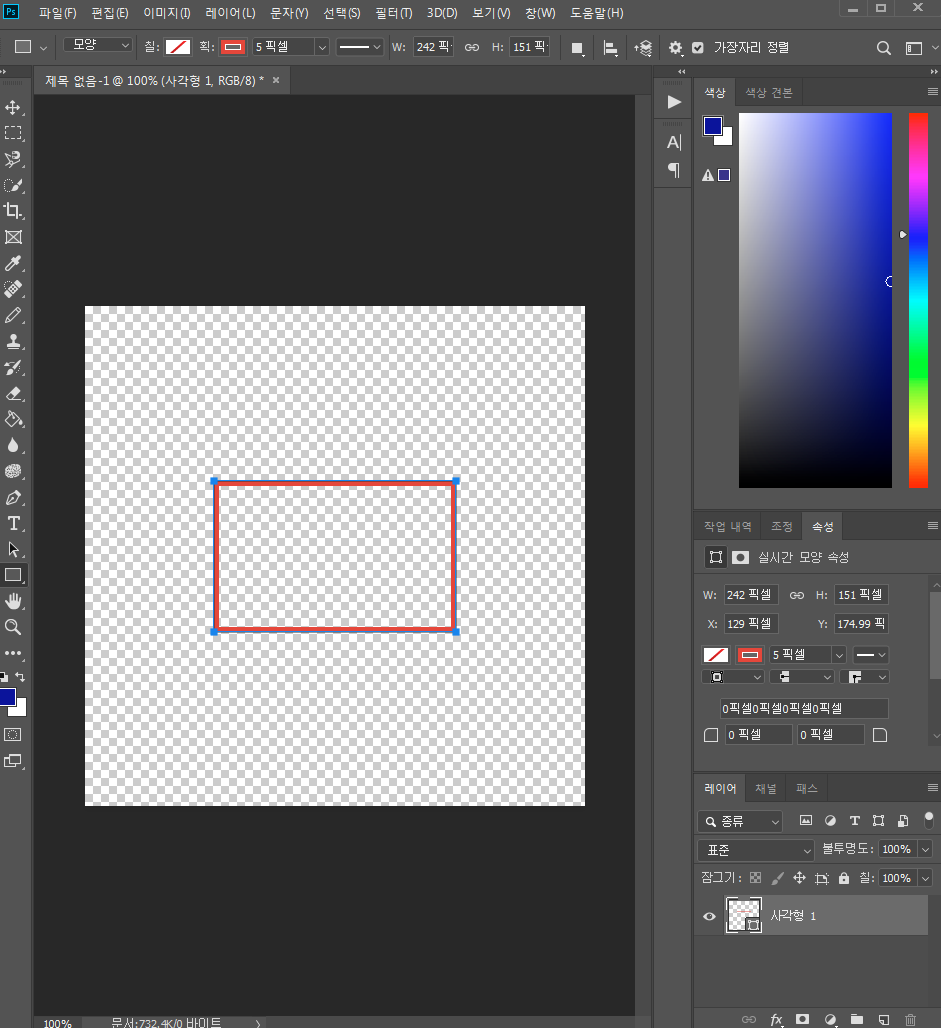941x1028 pixels.
Task: Toggle the W/H link in Properties panel
Action: click(797, 595)
